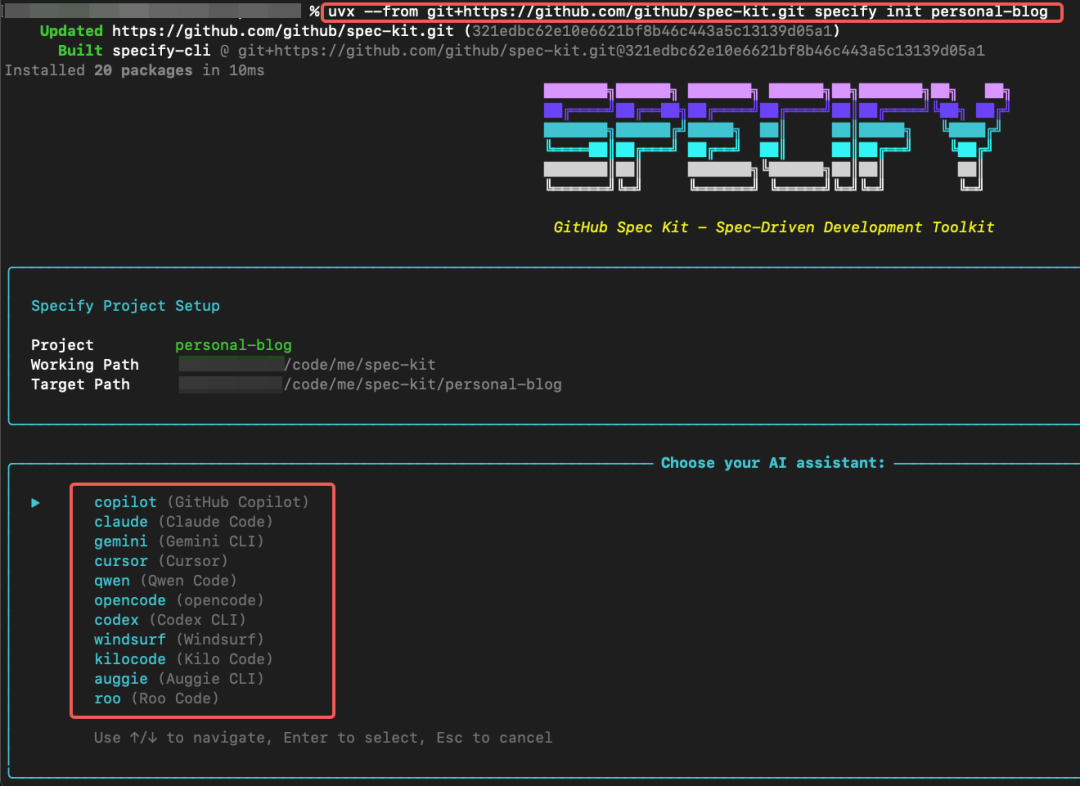Click the Working Path /code/me/spec-kit value
This screenshot has height=786, width=1080.
tap(307, 365)
